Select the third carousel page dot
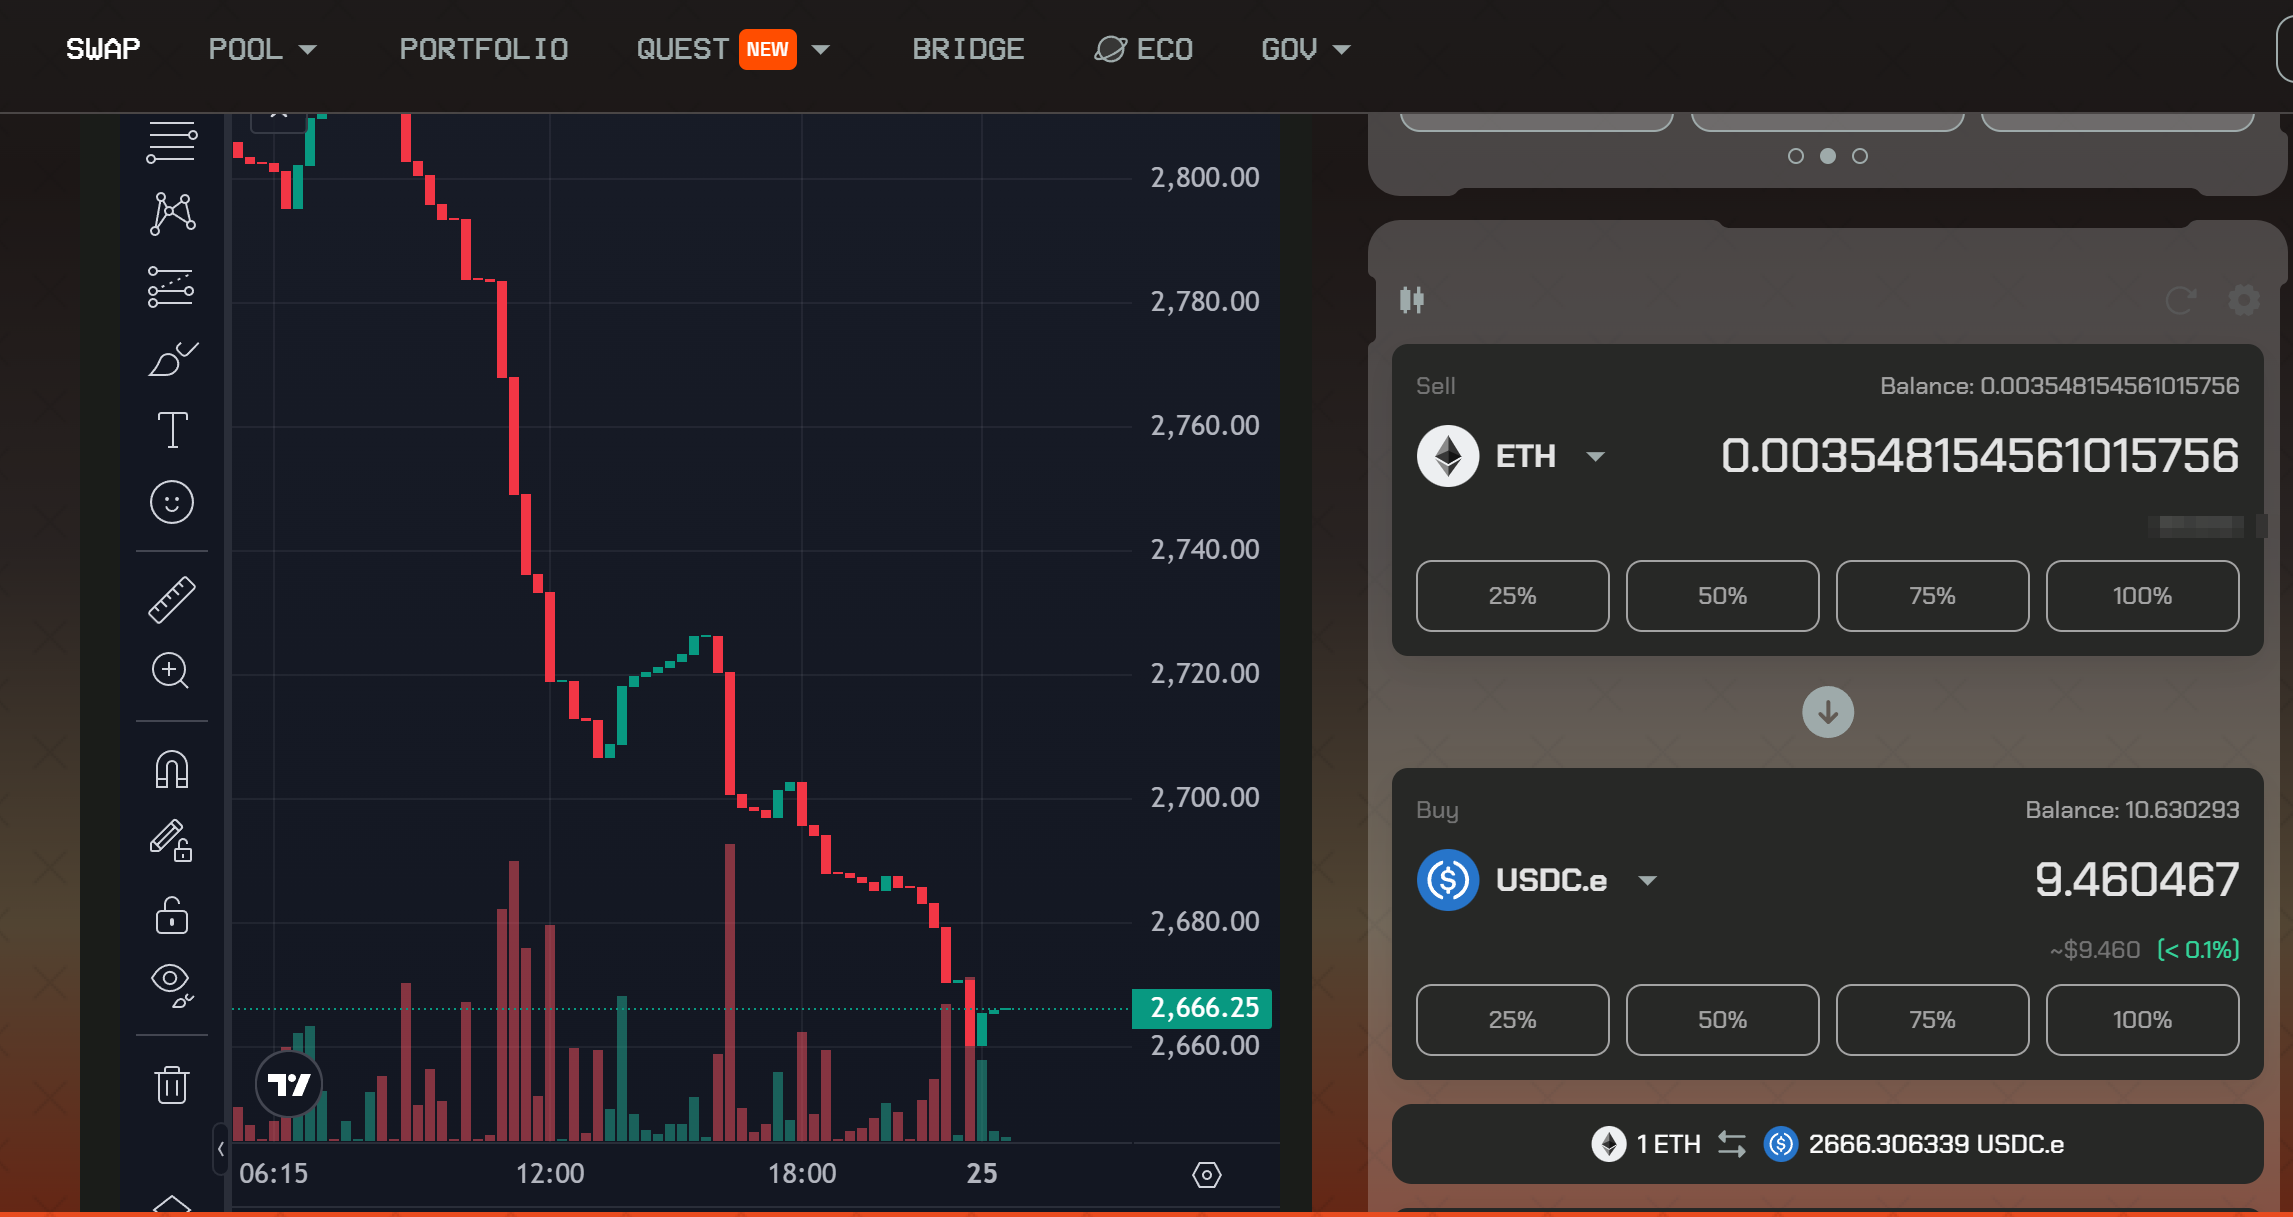Image resolution: width=2293 pixels, height=1217 pixels. click(x=1860, y=156)
